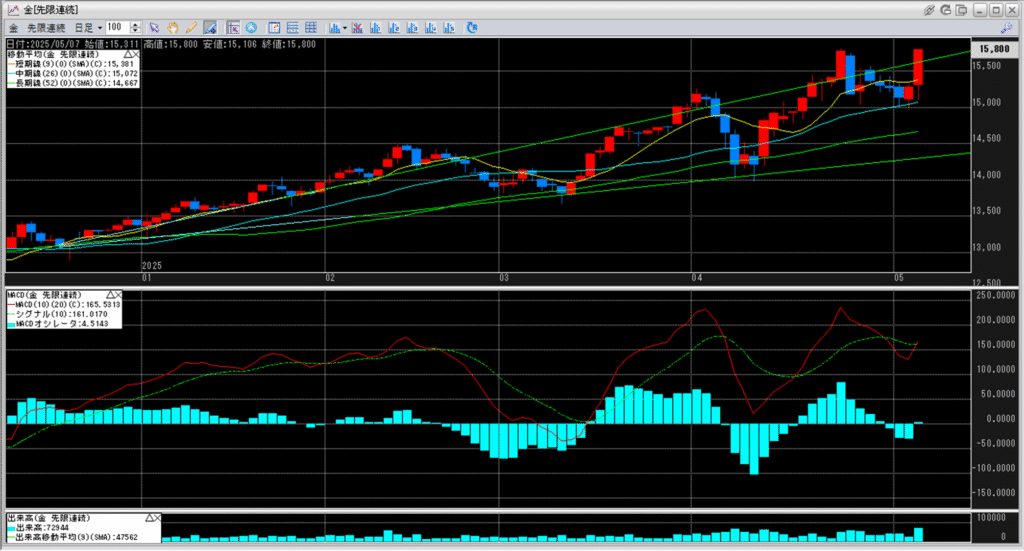Click the trend line drawing tool
Screen dimensions: 1024x551
pyautogui.click(x=210, y=27)
